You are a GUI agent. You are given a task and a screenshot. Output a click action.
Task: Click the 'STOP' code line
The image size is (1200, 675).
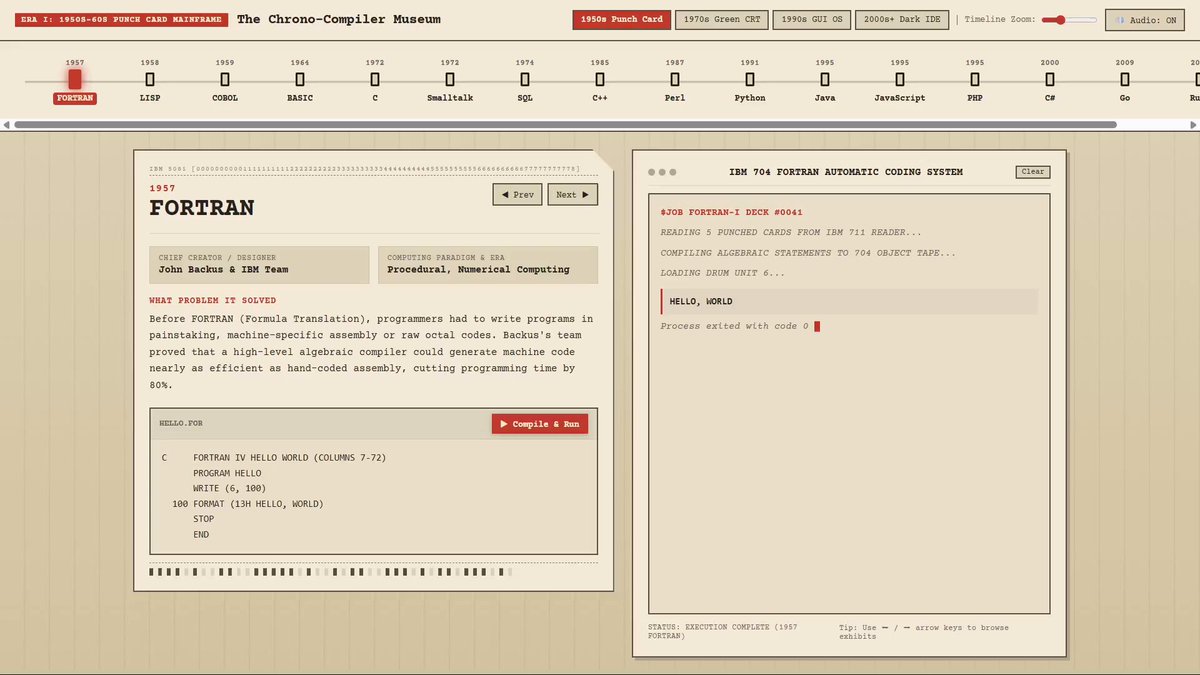[x=204, y=519]
